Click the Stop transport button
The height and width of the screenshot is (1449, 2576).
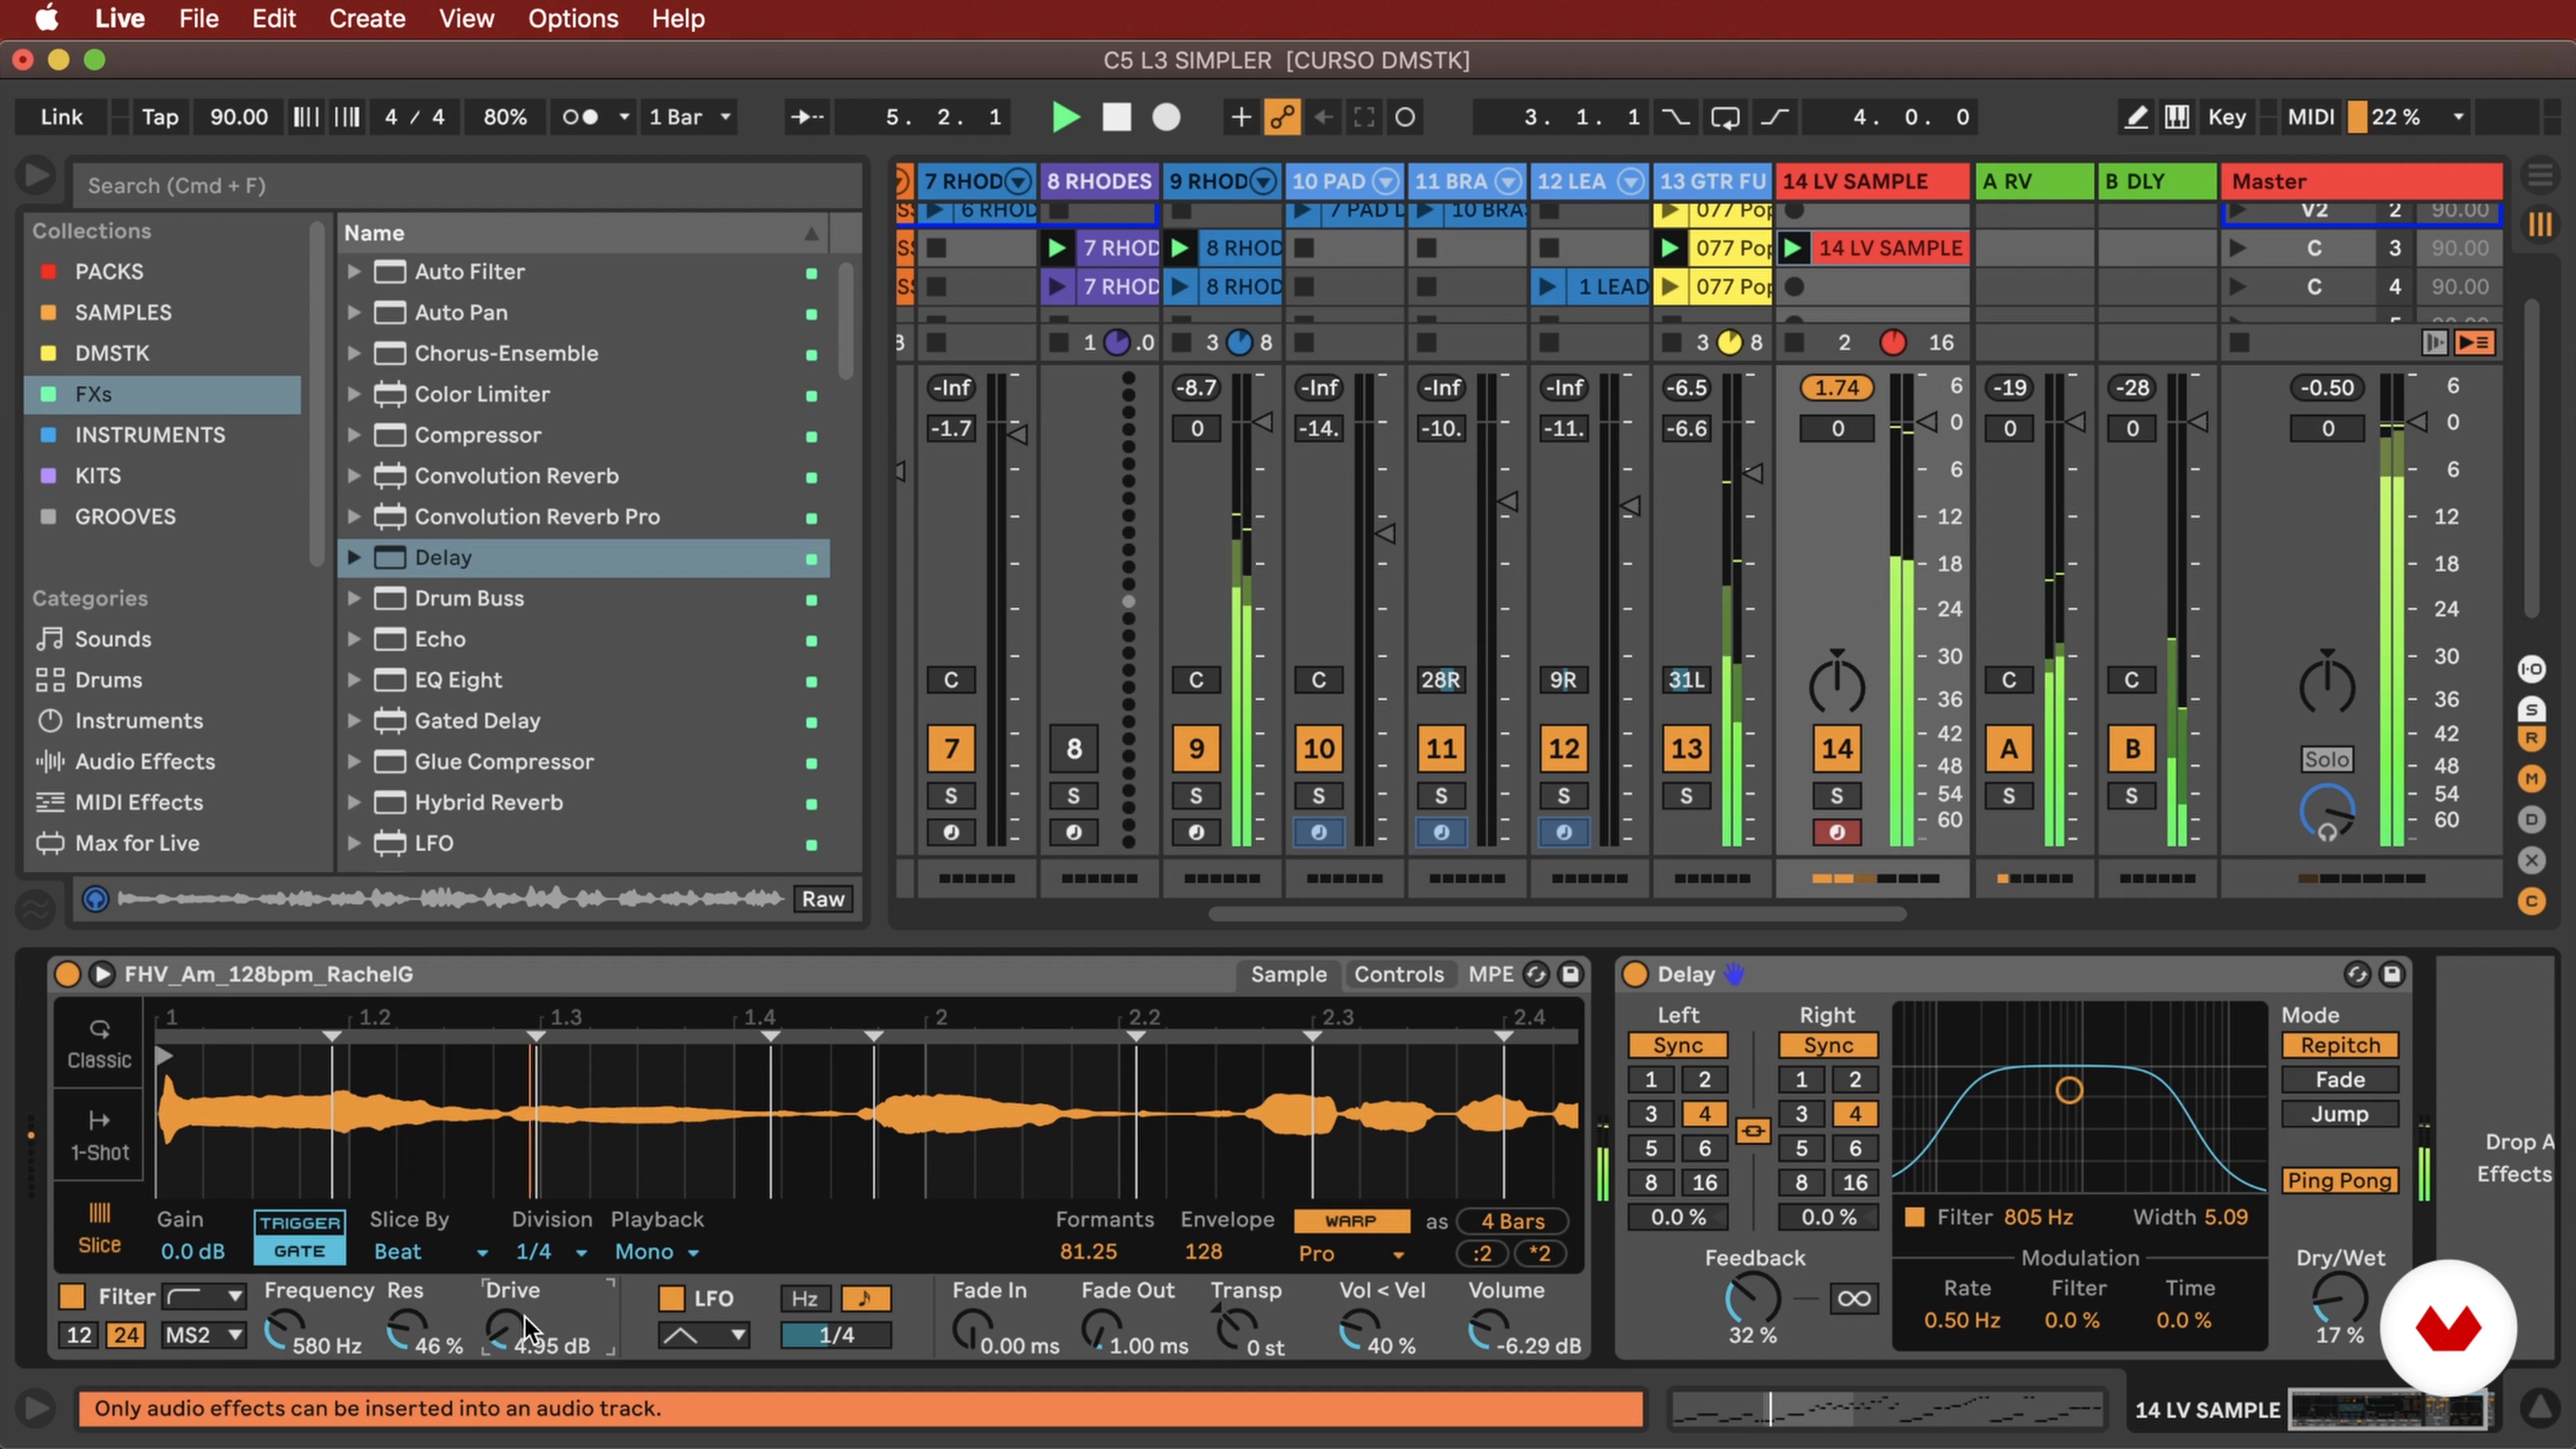[1116, 117]
